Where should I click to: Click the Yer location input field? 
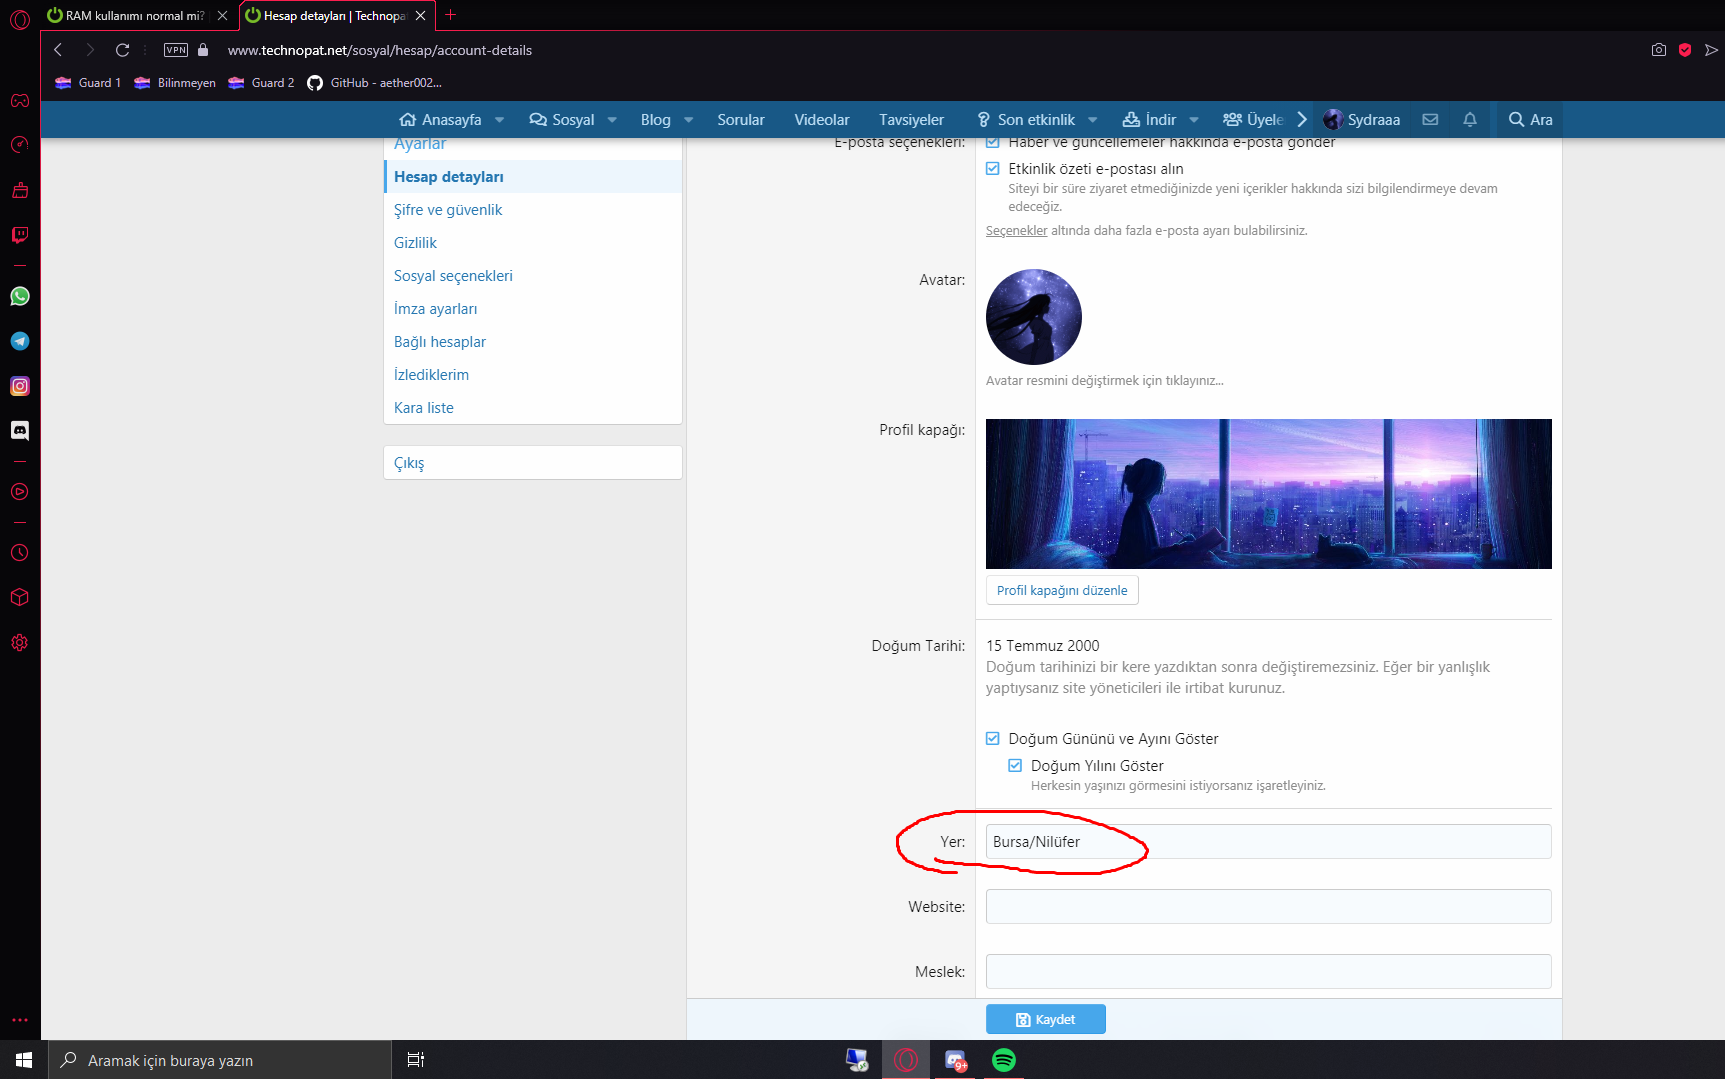click(1268, 842)
